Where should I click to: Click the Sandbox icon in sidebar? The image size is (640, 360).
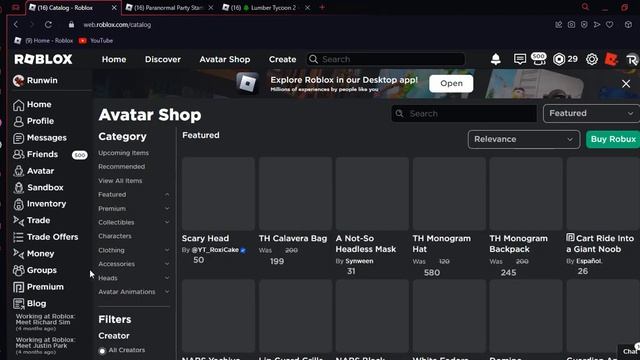point(18,188)
